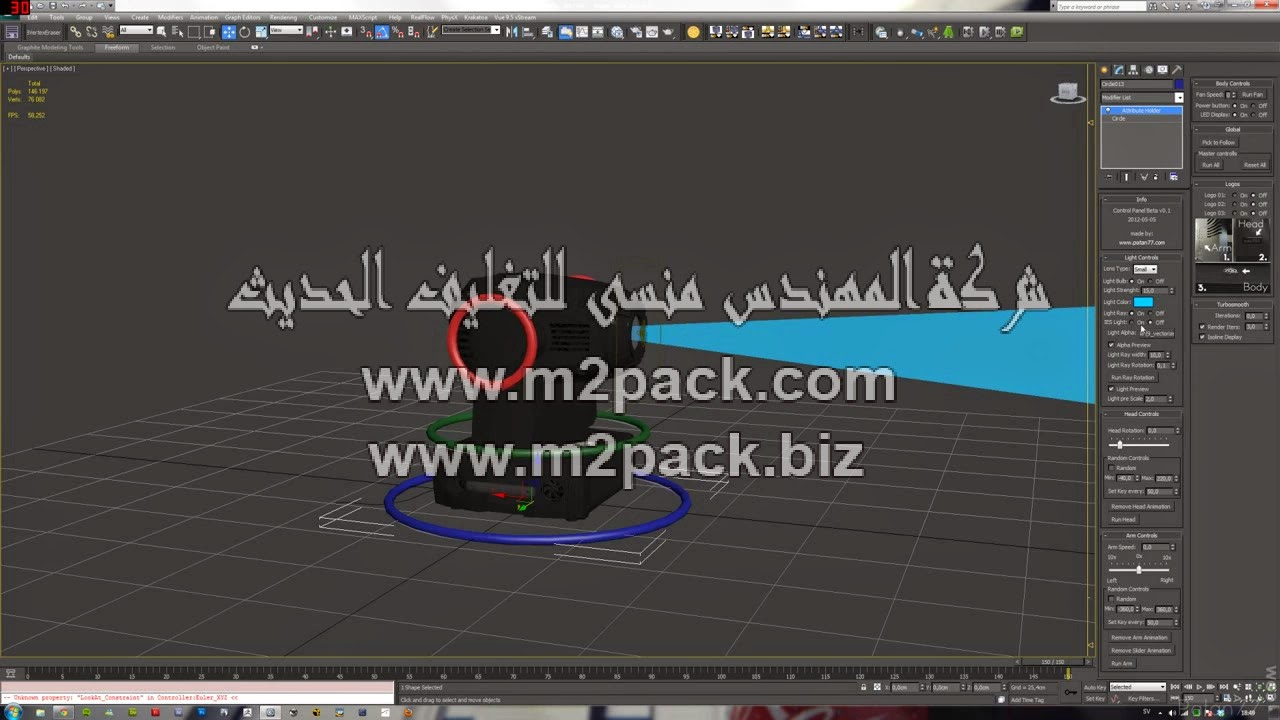Toggle Angle Snap in the toolbar
Screen dimensions: 1280x720
point(382,32)
